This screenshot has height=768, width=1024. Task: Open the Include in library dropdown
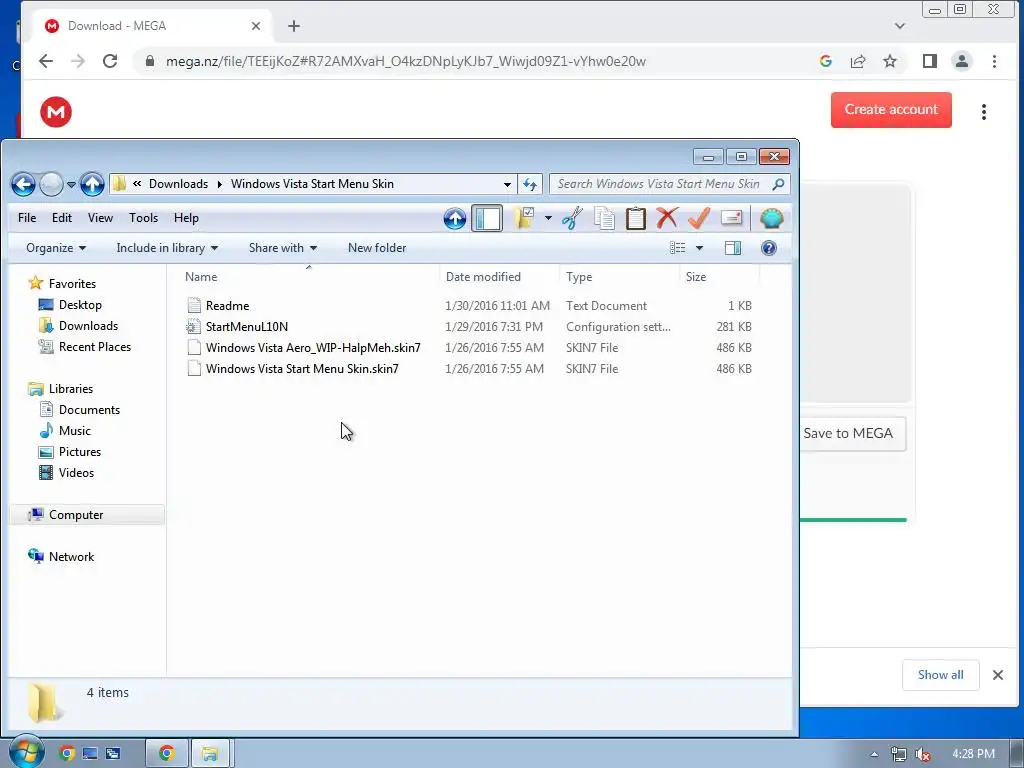(167, 248)
